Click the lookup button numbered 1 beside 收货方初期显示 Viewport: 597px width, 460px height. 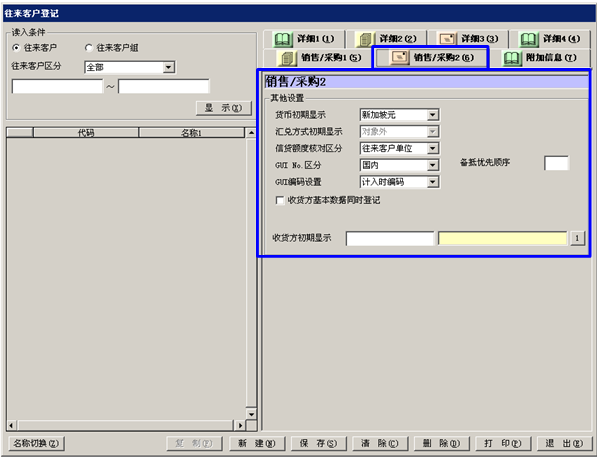coord(577,238)
